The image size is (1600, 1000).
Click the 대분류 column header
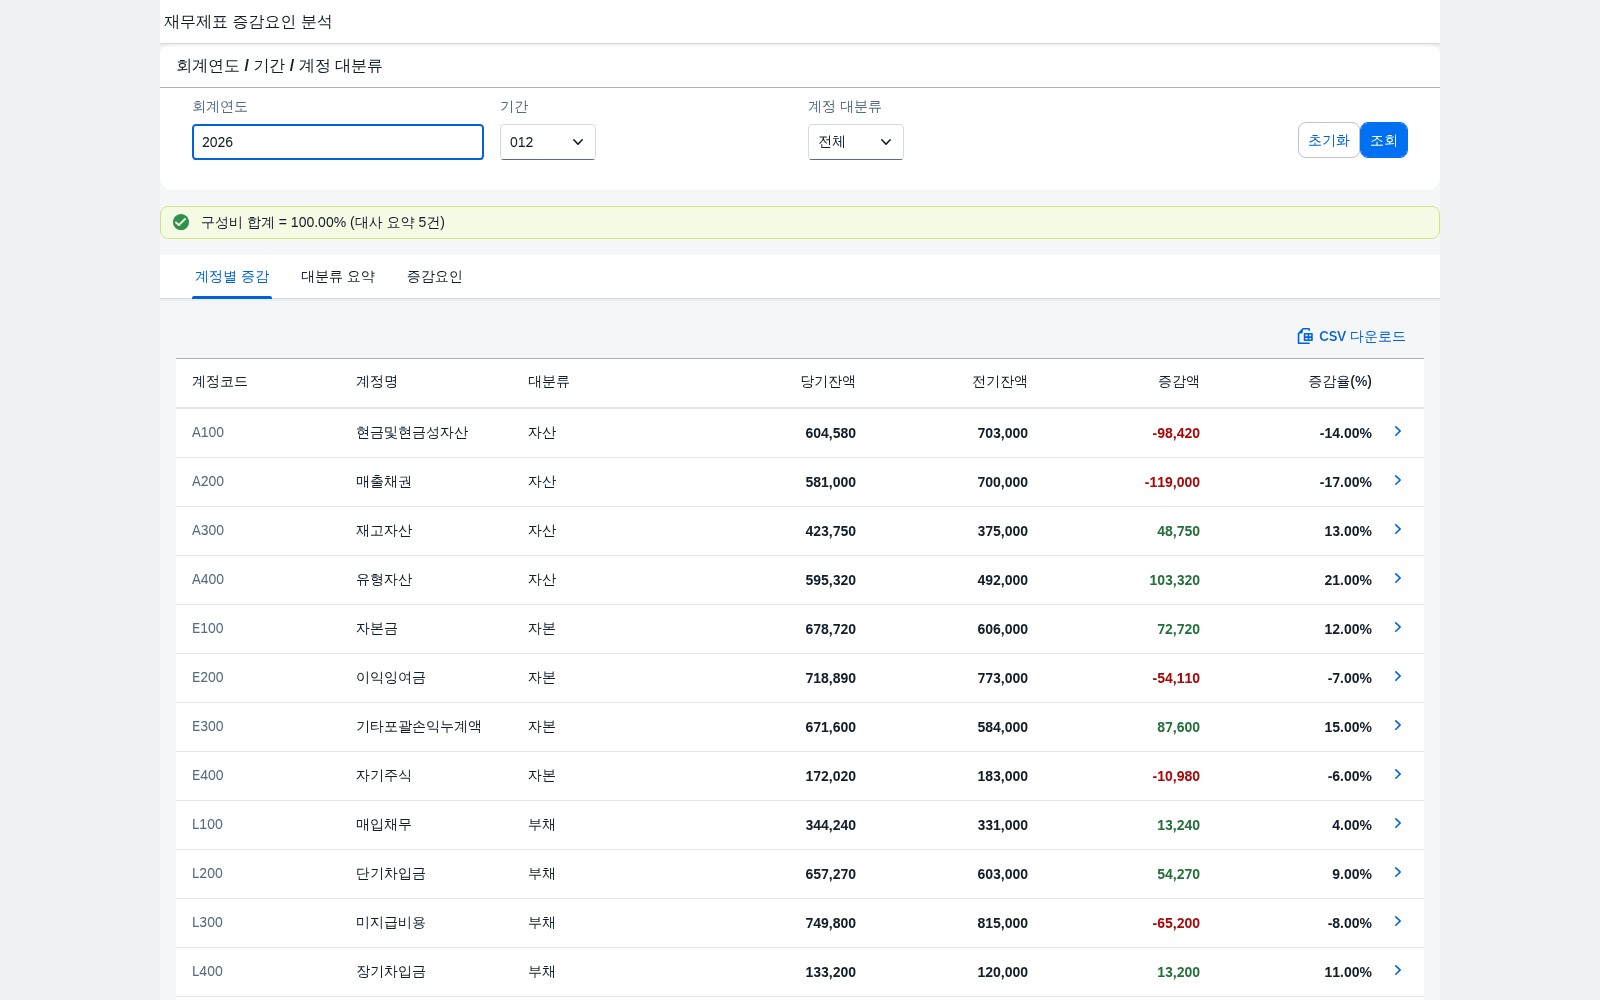tap(549, 382)
